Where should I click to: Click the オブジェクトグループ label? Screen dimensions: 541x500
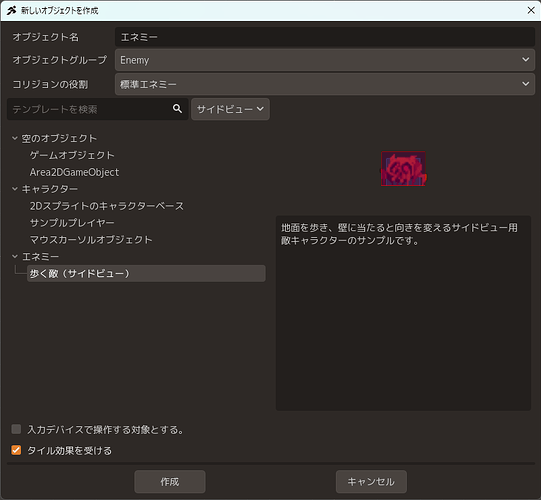(x=60, y=60)
